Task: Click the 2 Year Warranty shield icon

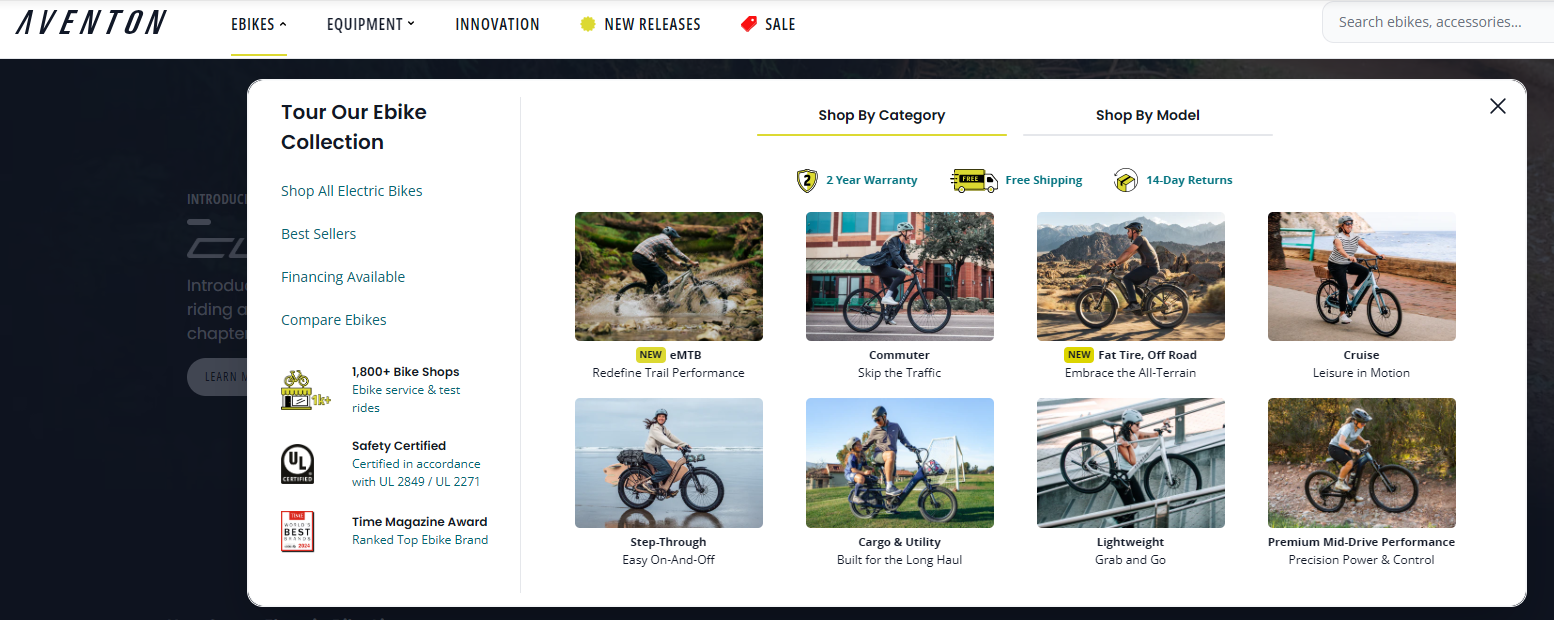Action: (x=807, y=181)
